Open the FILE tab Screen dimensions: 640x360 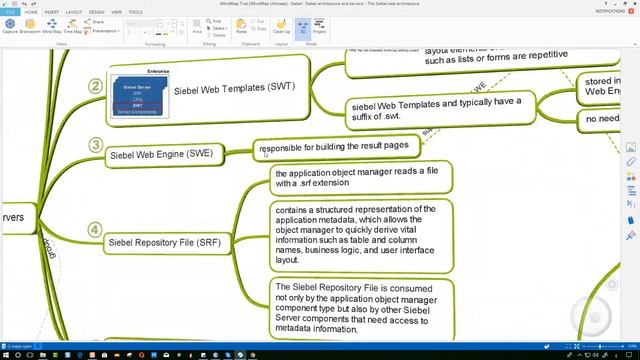[x=10, y=12]
